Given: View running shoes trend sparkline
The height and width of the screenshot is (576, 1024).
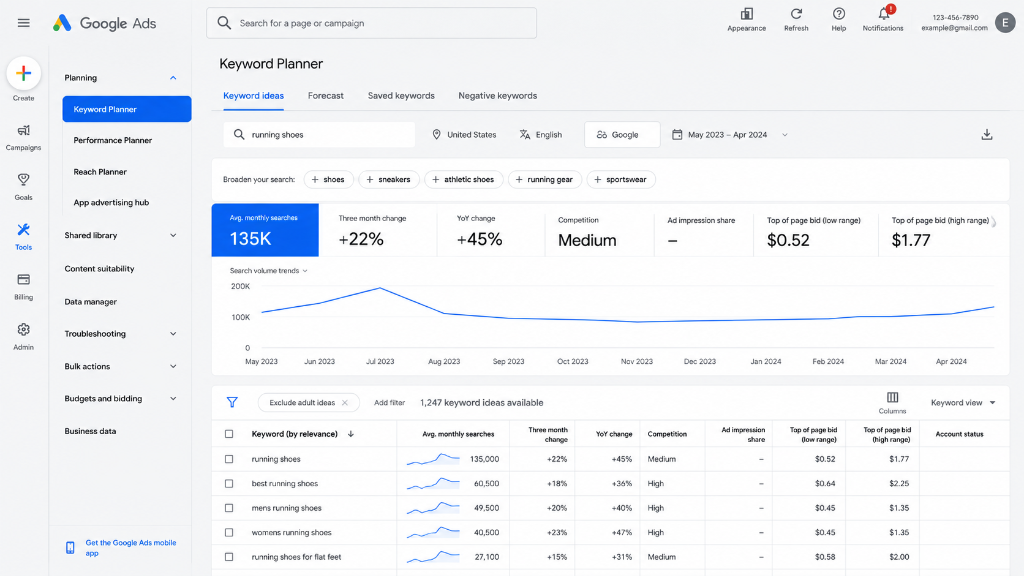Looking at the screenshot, I should pyautogui.click(x=433, y=459).
